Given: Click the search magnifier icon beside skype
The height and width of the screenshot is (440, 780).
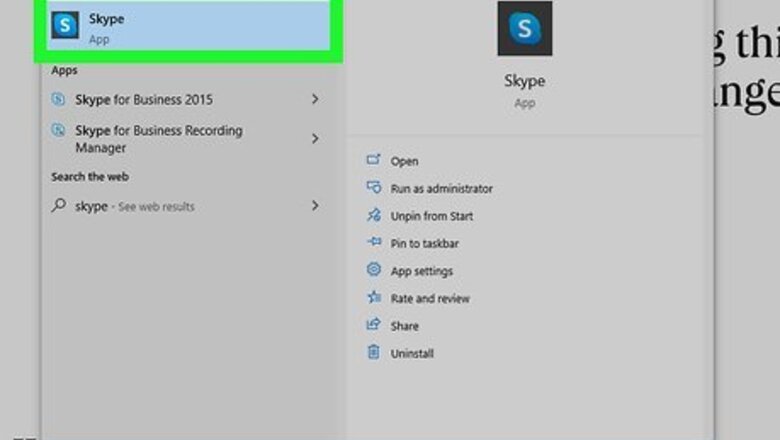Looking at the screenshot, I should (x=58, y=205).
